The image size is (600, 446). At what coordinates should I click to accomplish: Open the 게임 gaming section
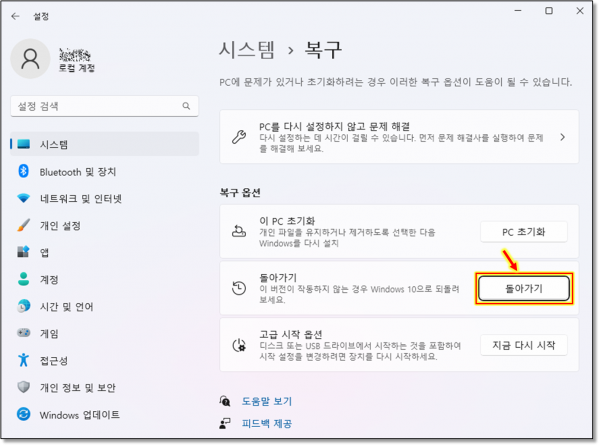pyautogui.click(x=50, y=334)
